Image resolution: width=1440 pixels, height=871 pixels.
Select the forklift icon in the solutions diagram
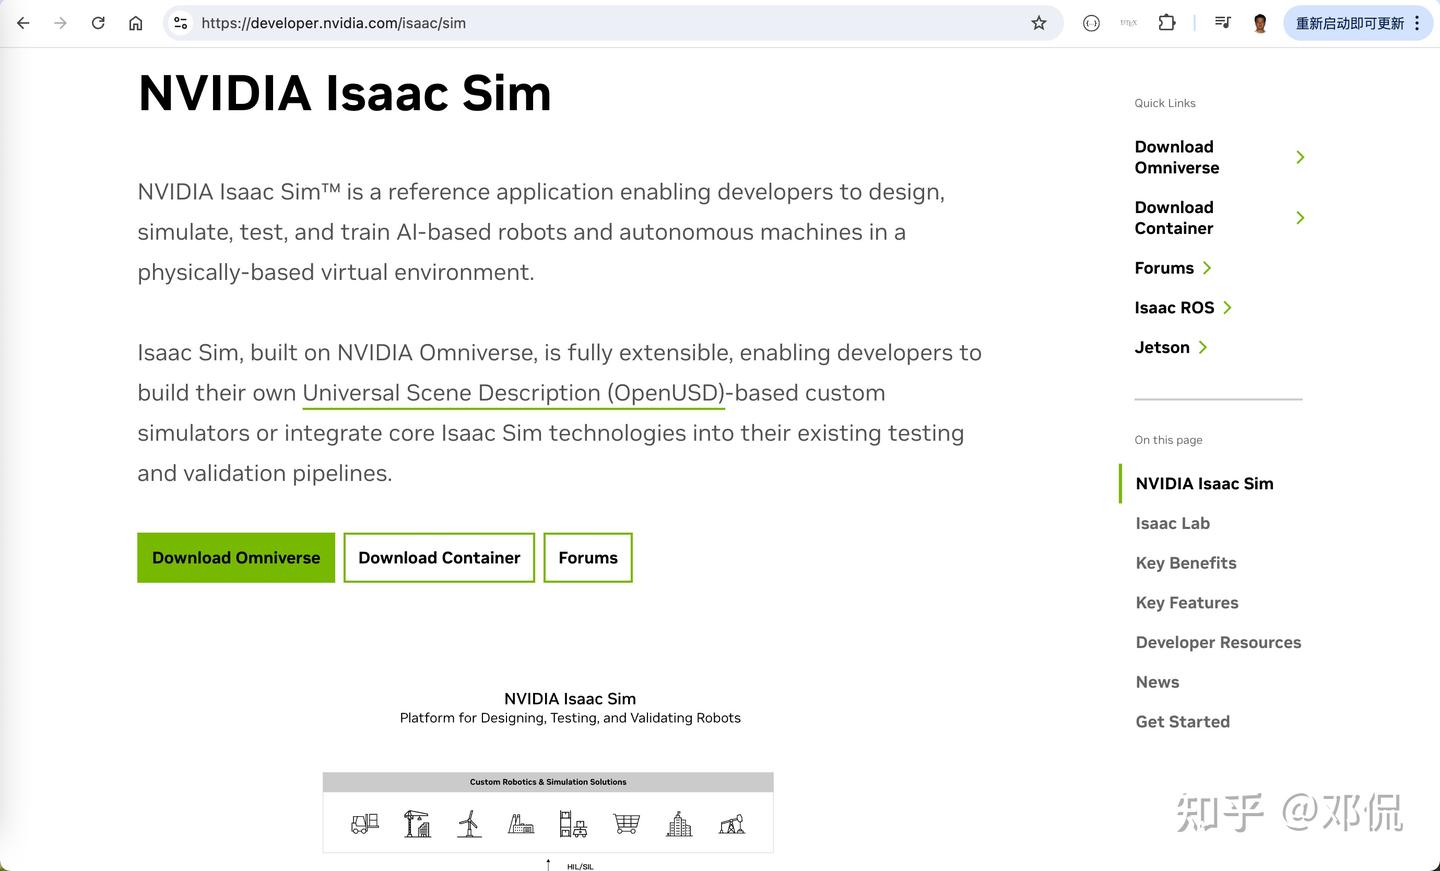[363, 823]
